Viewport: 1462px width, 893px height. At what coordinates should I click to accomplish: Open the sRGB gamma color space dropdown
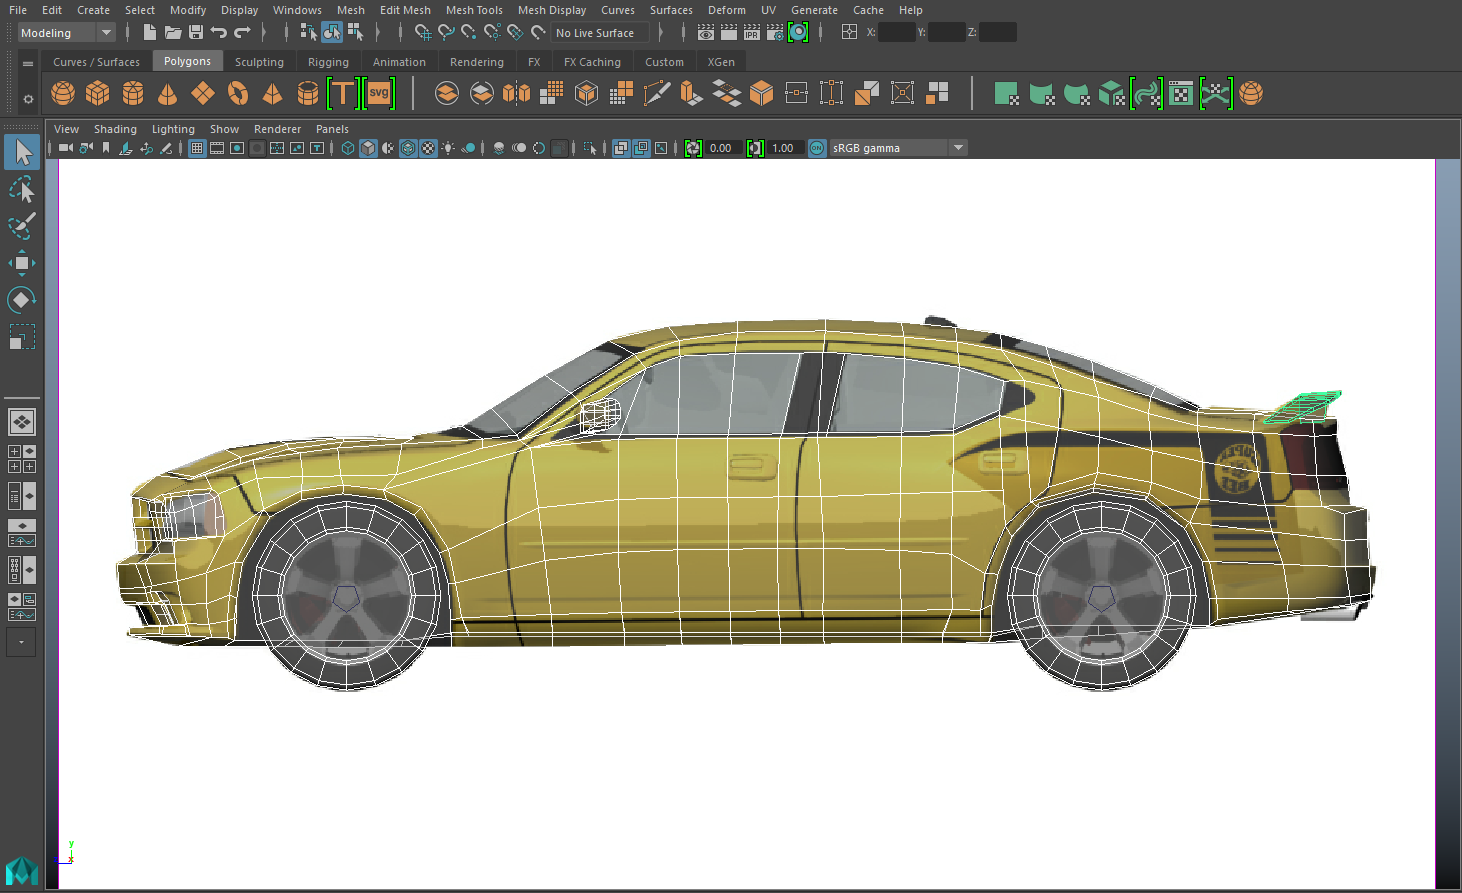pos(898,148)
